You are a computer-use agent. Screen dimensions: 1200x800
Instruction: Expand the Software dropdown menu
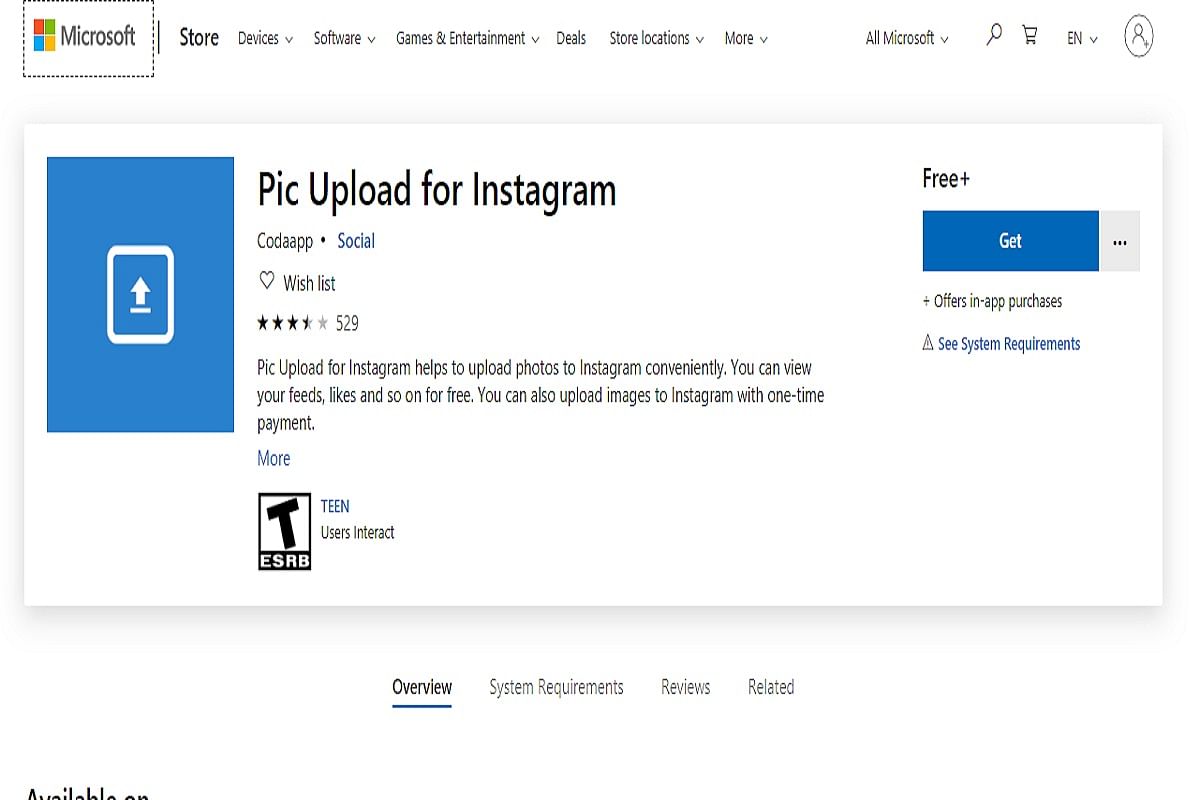tap(344, 38)
